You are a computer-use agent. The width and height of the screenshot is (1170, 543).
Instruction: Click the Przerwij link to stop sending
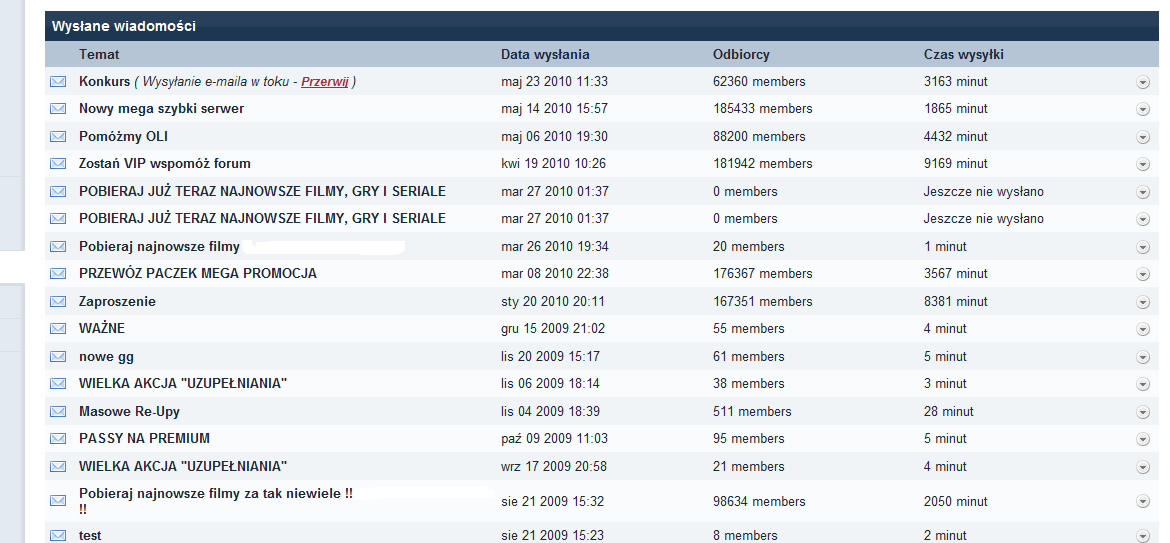click(x=325, y=82)
